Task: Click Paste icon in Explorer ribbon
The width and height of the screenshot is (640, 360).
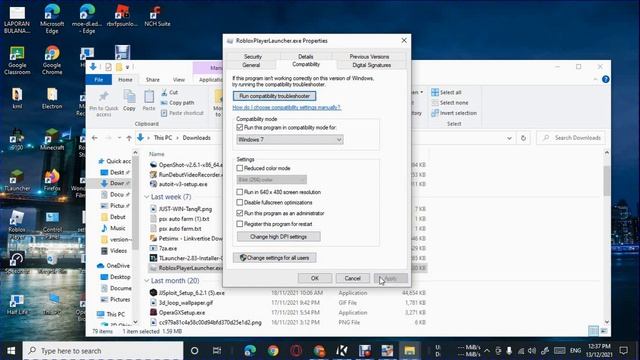Action: tap(149, 101)
